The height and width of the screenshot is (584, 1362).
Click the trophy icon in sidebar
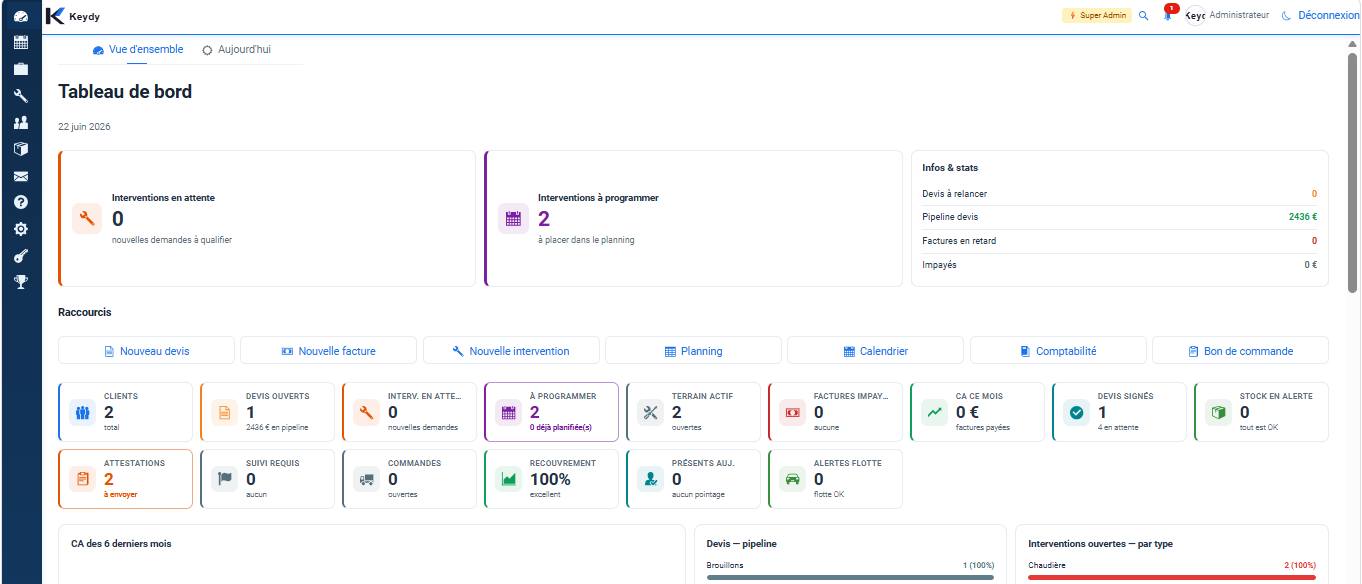20,282
